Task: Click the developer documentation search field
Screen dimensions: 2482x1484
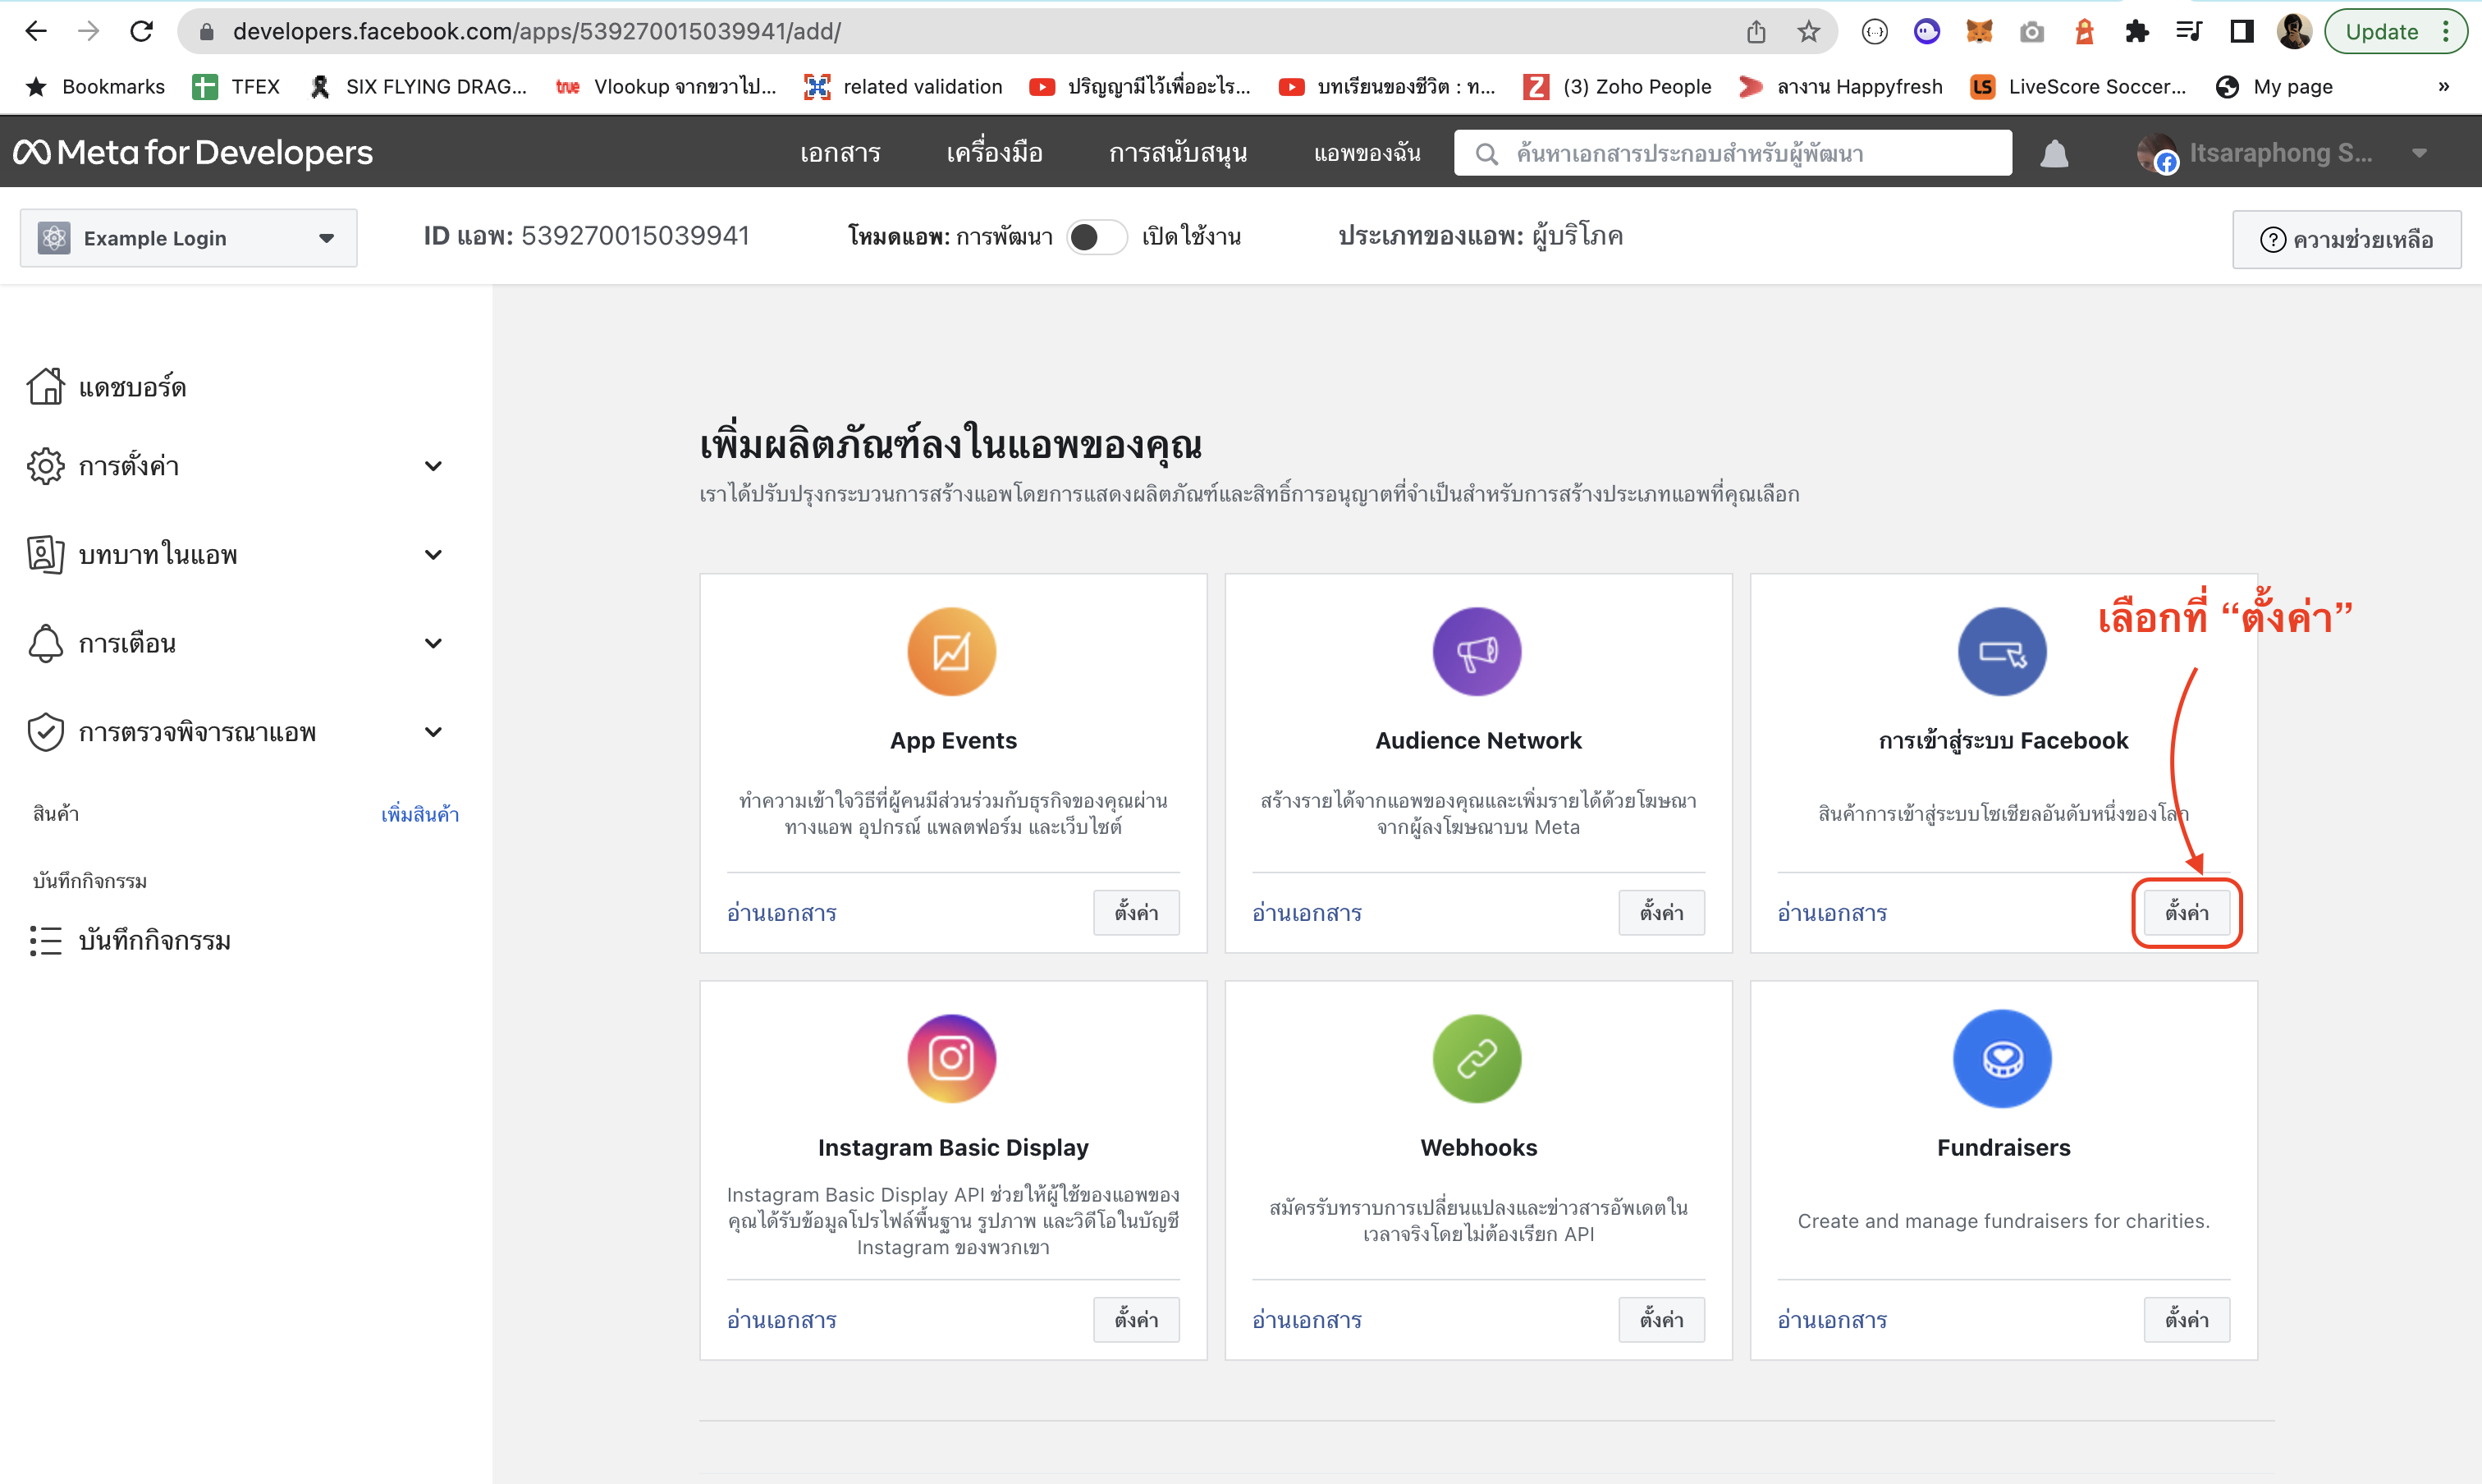Action: tap(1732, 153)
